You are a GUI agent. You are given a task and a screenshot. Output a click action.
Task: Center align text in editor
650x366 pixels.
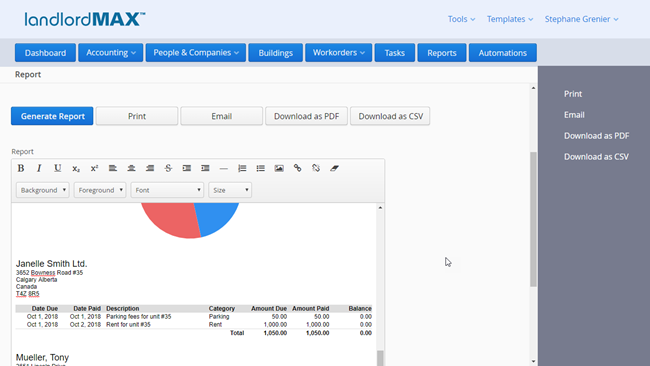[131, 168]
